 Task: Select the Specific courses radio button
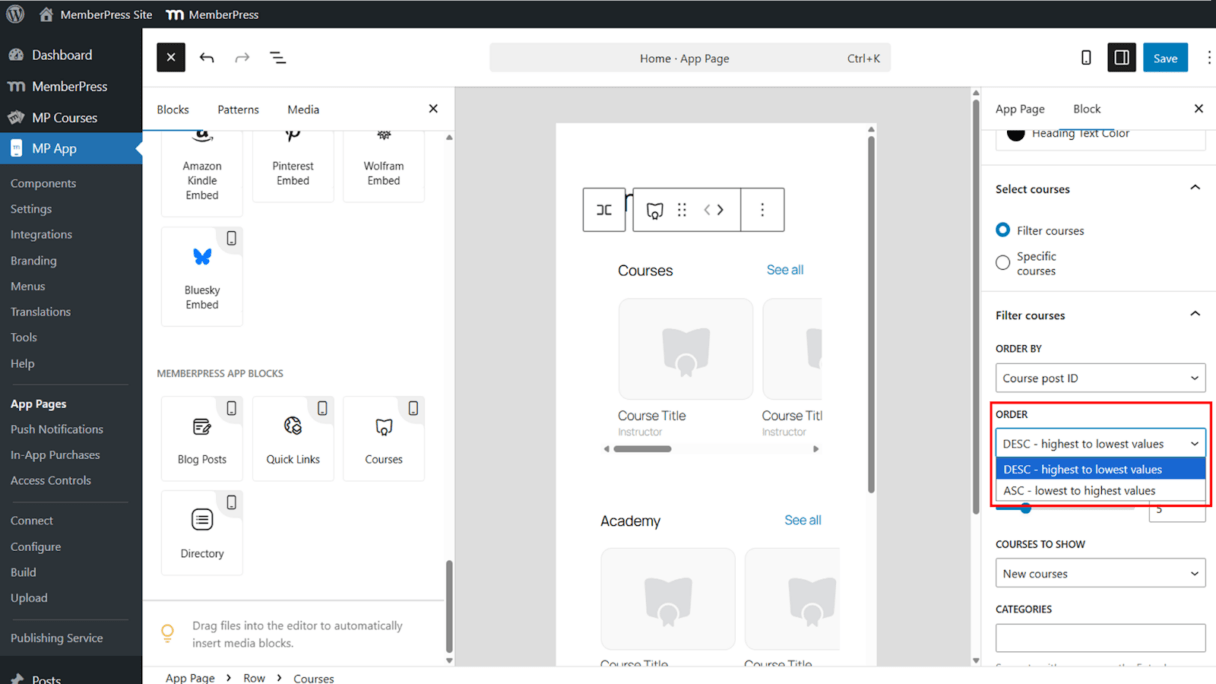click(x=1003, y=263)
